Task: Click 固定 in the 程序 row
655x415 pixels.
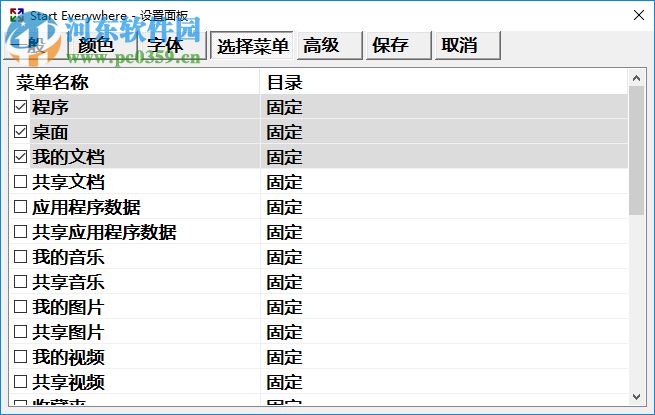Action: [x=284, y=107]
